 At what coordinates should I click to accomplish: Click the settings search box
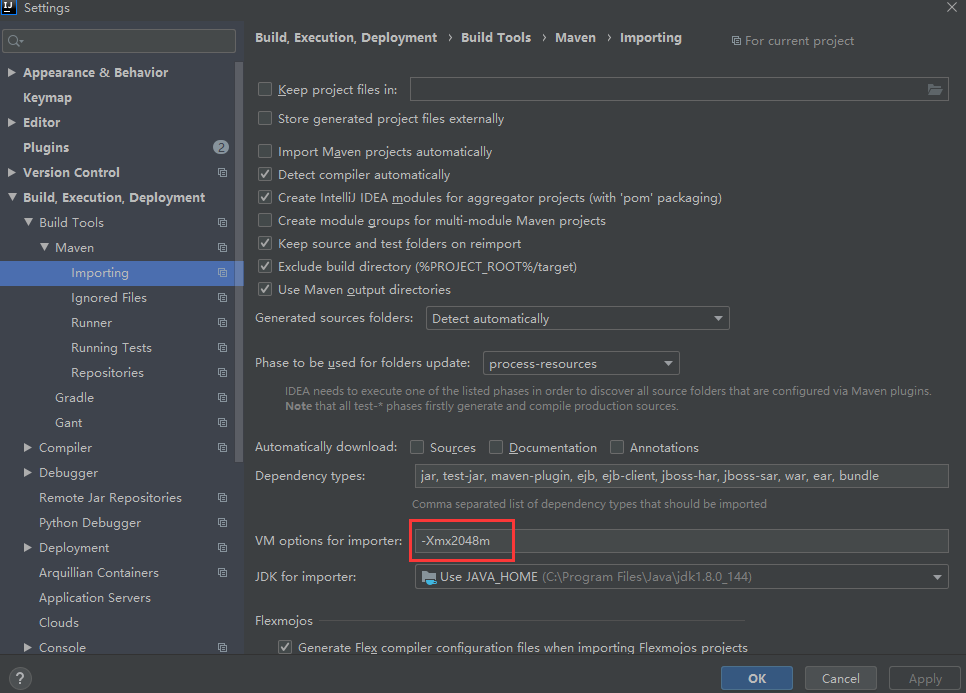[119, 41]
